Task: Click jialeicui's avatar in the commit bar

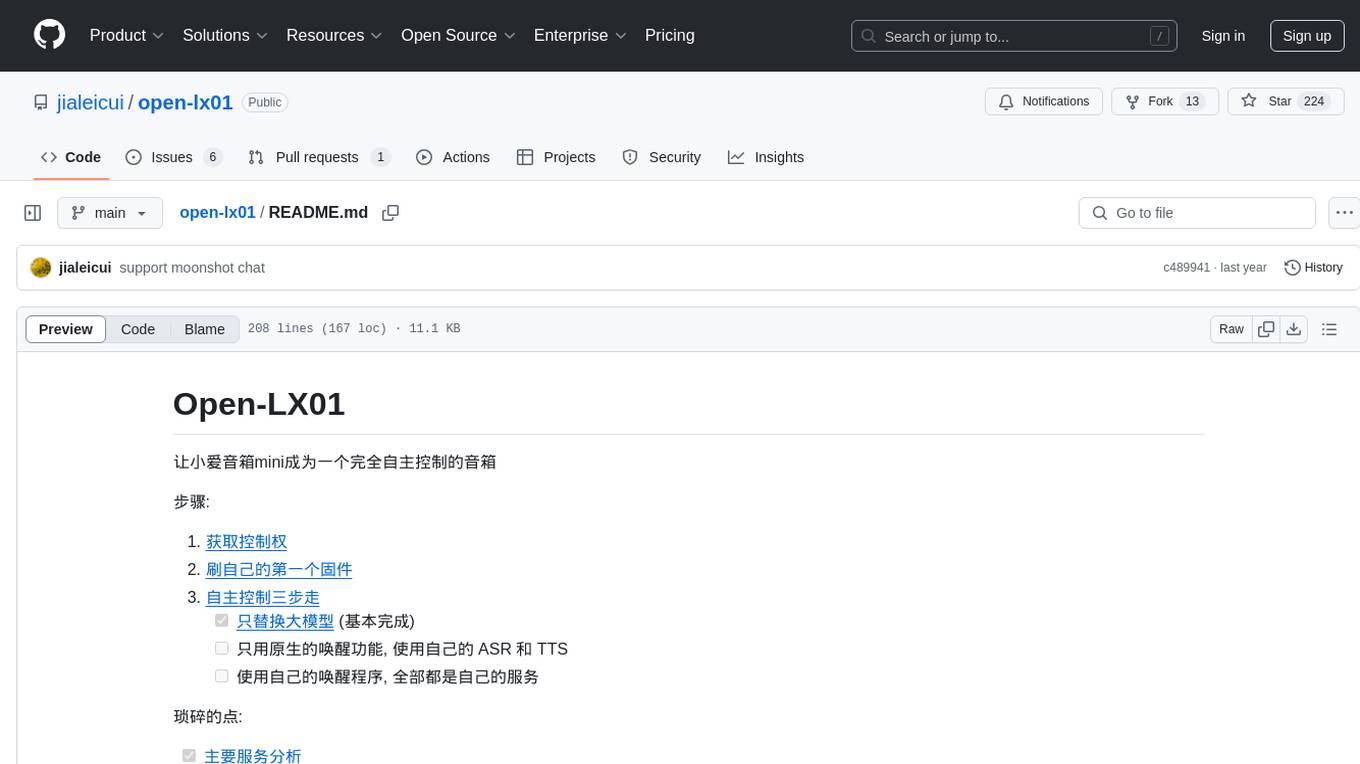Action: pos(41,268)
